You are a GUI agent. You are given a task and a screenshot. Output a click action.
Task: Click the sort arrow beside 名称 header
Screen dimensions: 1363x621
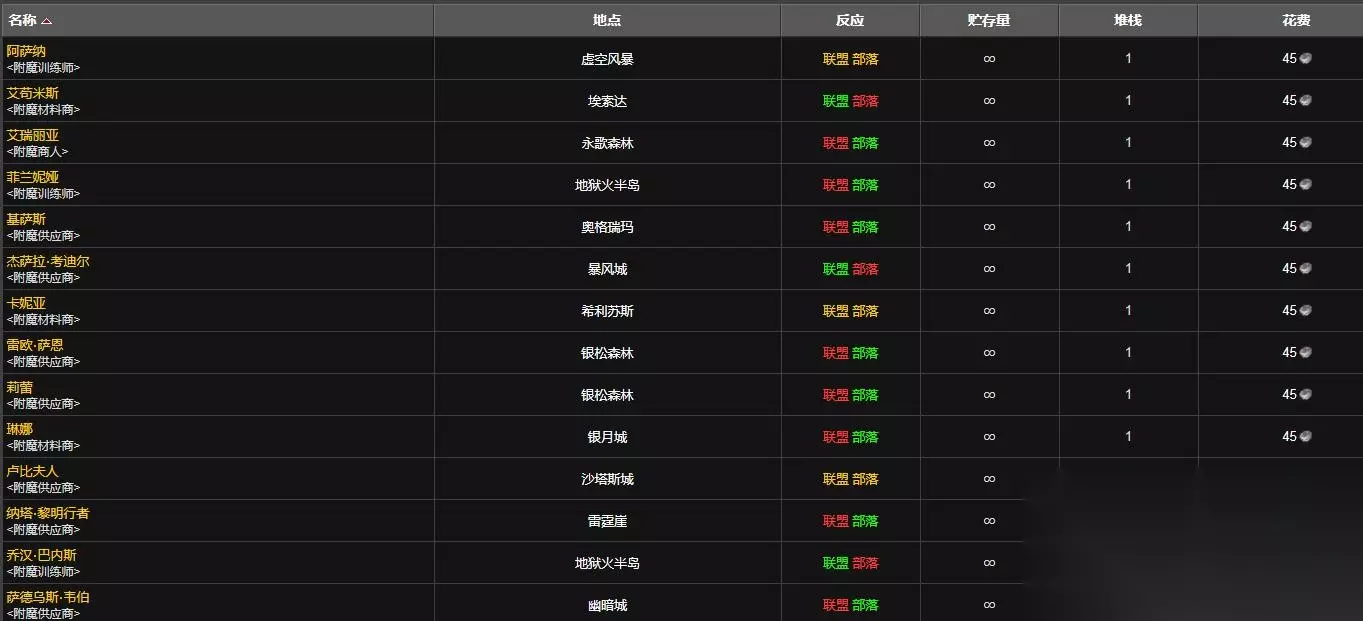pyautogui.click(x=47, y=21)
